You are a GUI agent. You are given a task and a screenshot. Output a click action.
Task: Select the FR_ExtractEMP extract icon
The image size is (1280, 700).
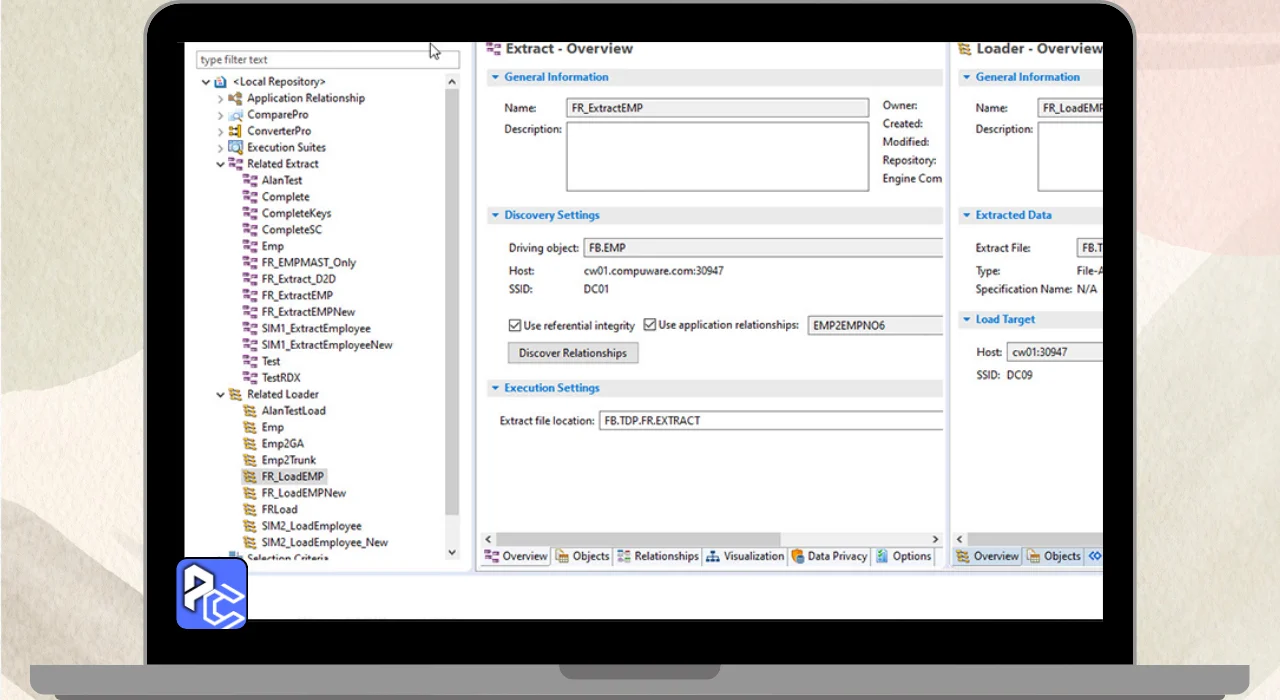coord(250,296)
